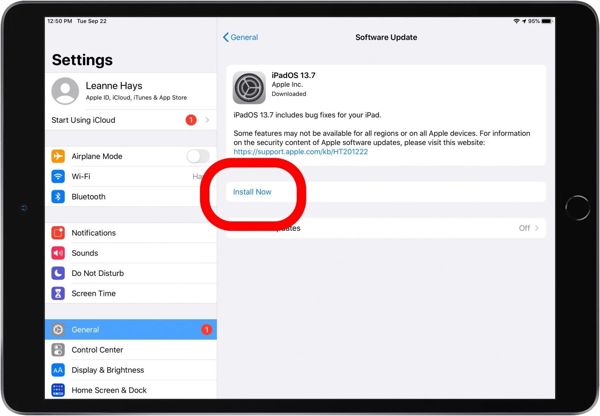The height and width of the screenshot is (416, 600).
Task: Open the support.apple.com HT201222 link
Action: (x=300, y=152)
